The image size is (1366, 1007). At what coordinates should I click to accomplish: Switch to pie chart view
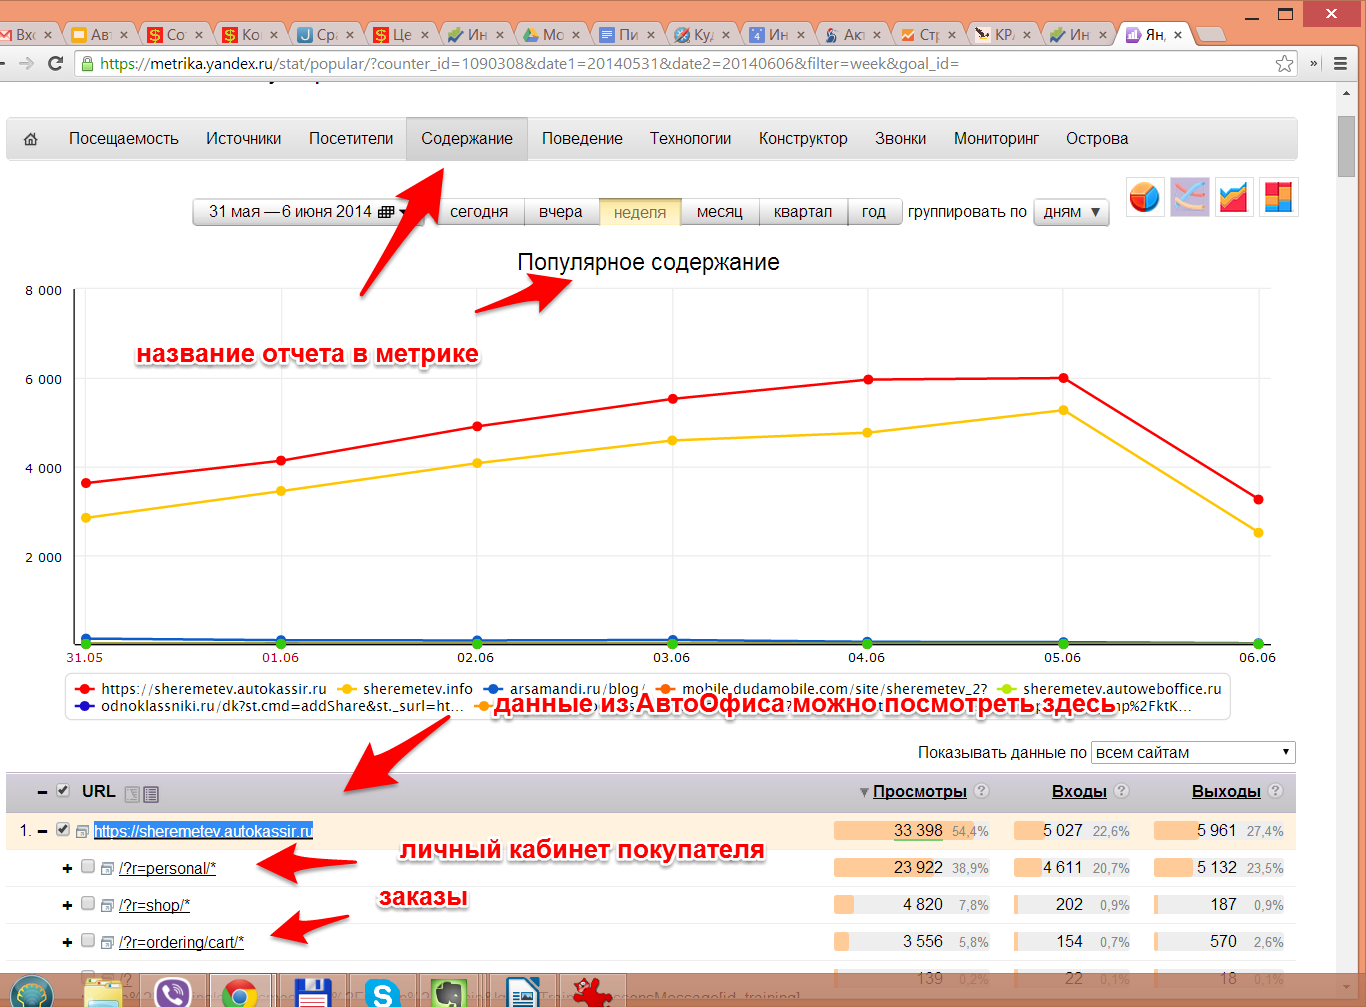[1145, 197]
